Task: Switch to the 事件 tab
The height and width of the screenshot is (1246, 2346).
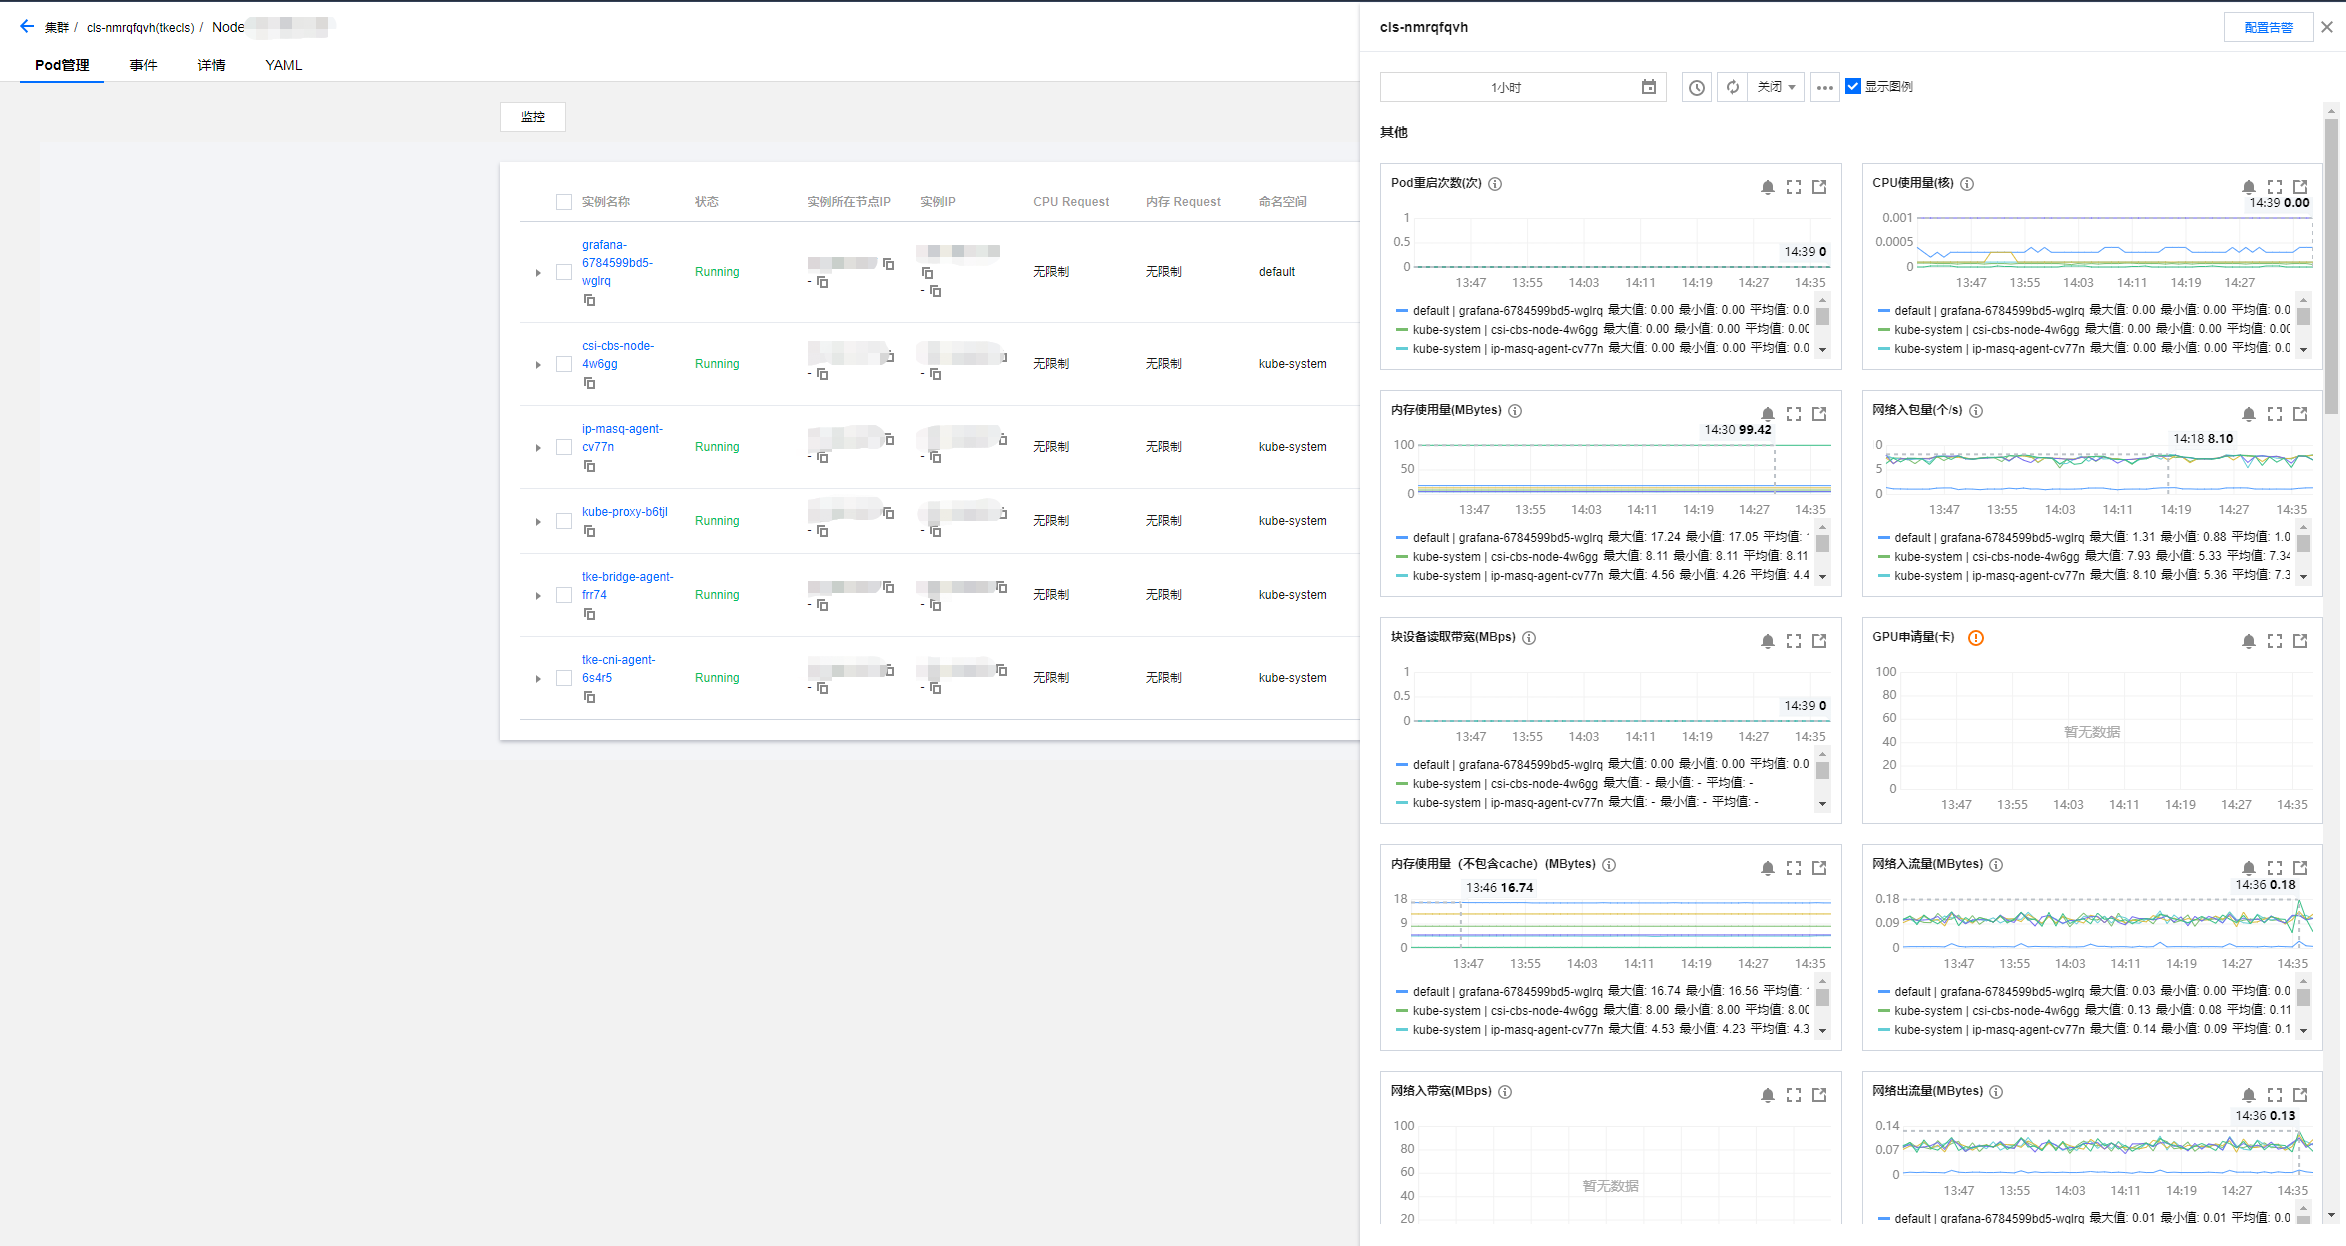Action: (x=143, y=65)
